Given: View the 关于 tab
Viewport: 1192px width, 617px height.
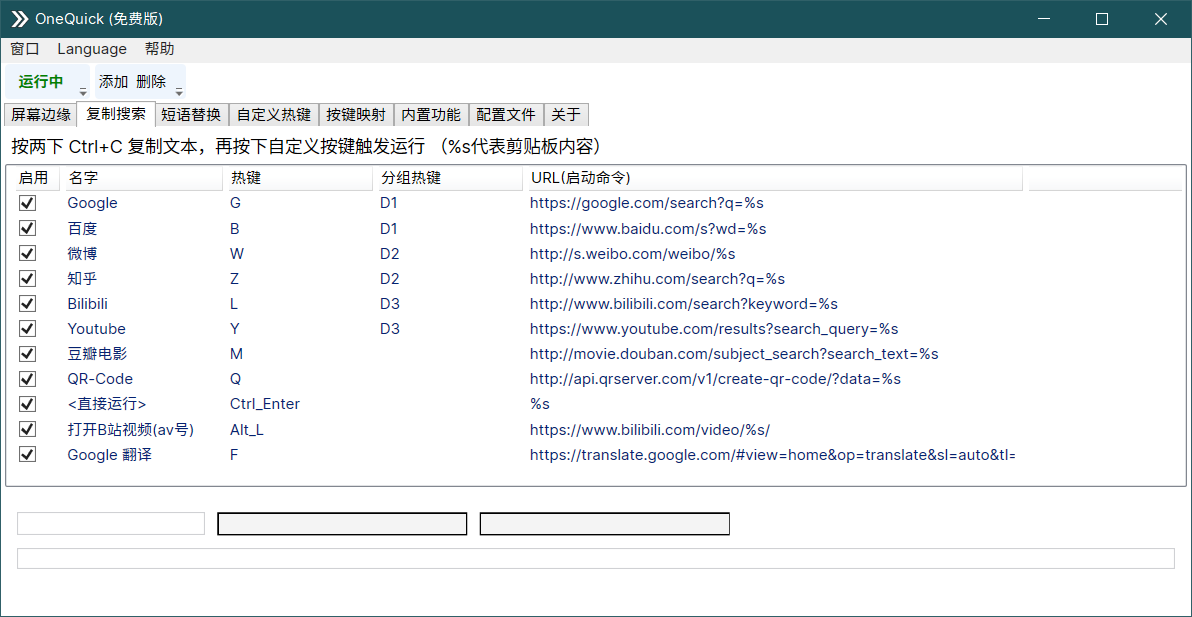Looking at the screenshot, I should coord(565,114).
